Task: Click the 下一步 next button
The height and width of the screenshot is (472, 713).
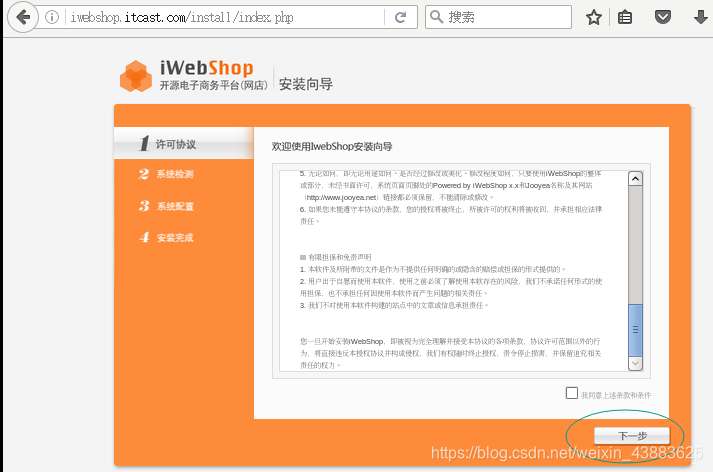Action: point(632,436)
